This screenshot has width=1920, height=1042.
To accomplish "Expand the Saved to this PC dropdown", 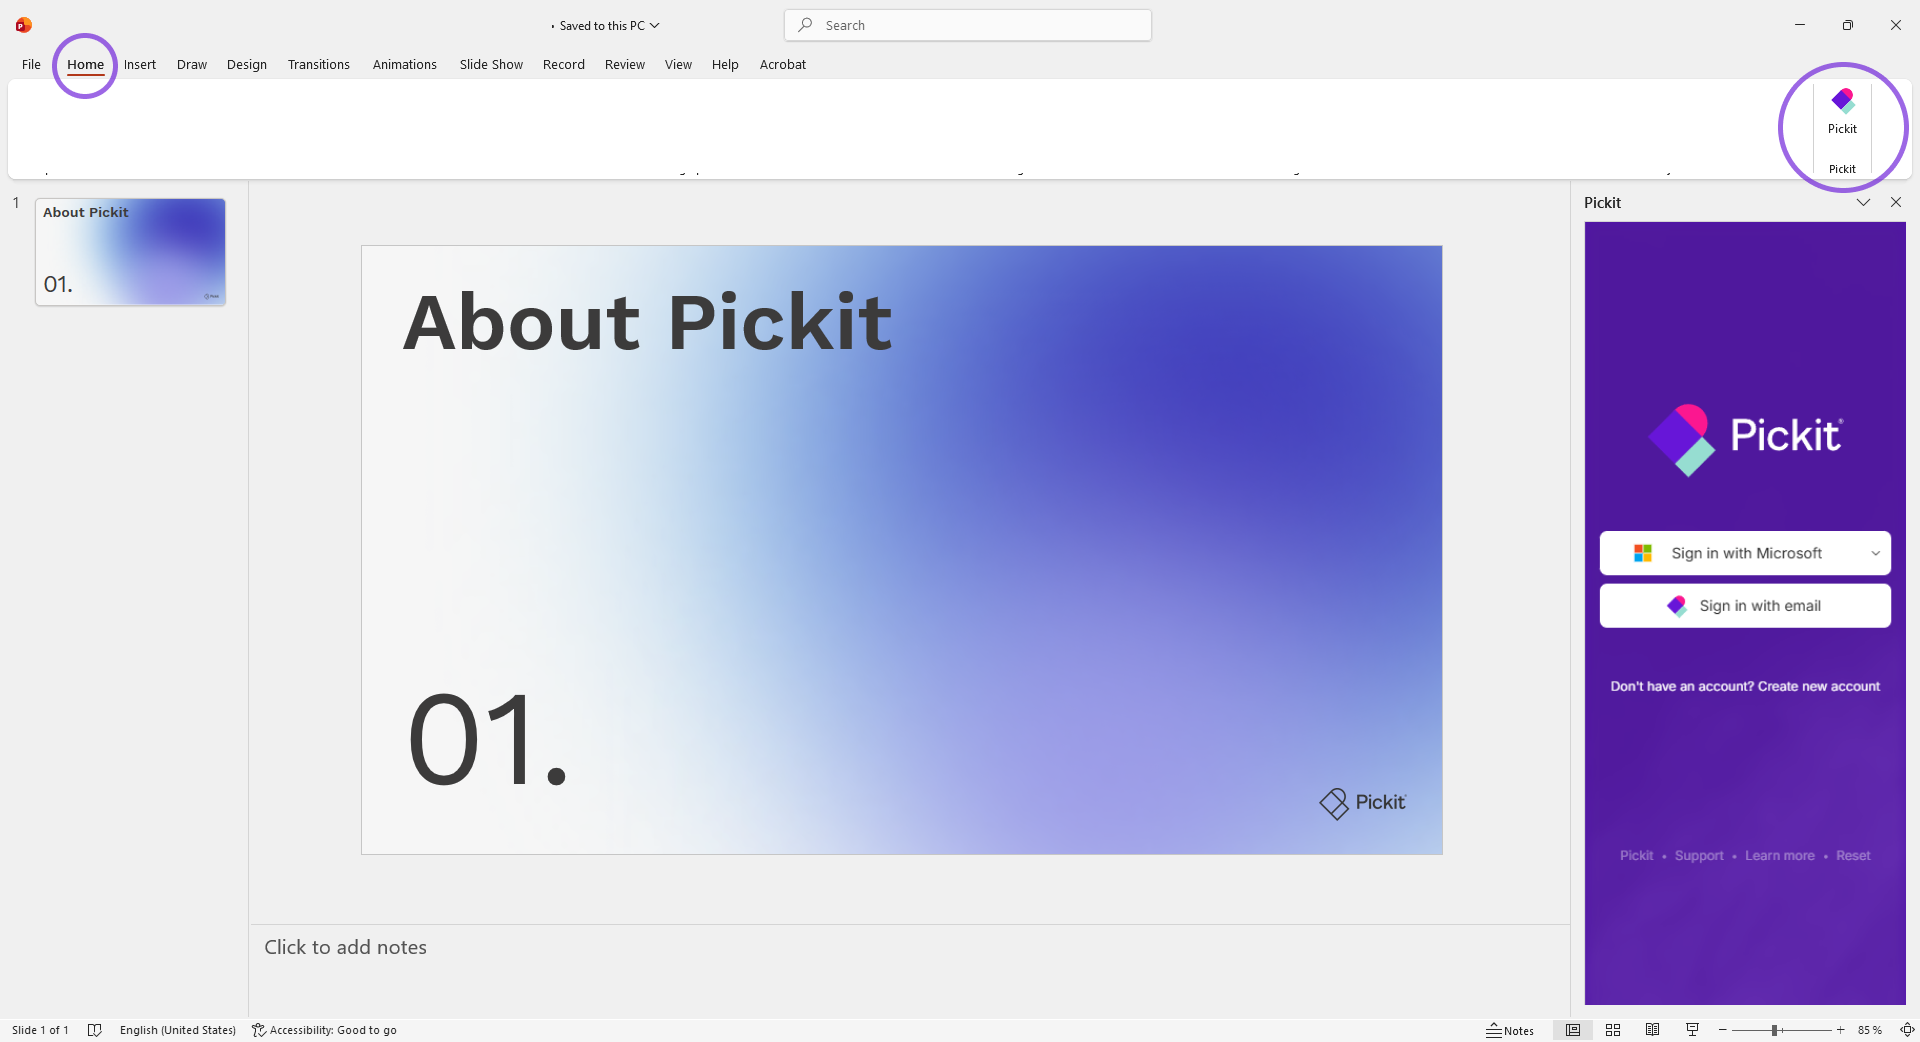I will coord(655,25).
